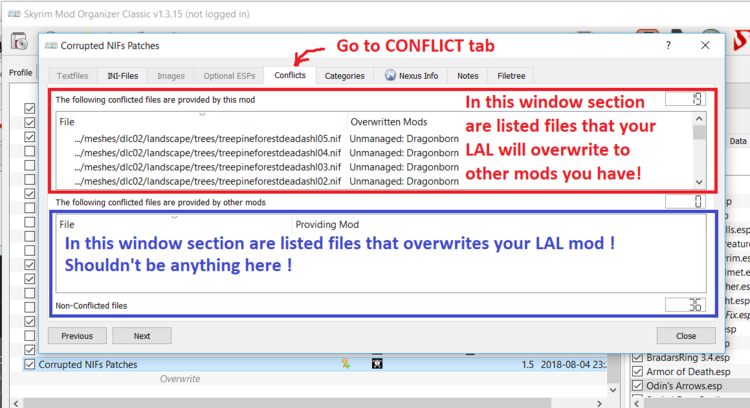Click the Profile label

tap(21, 73)
